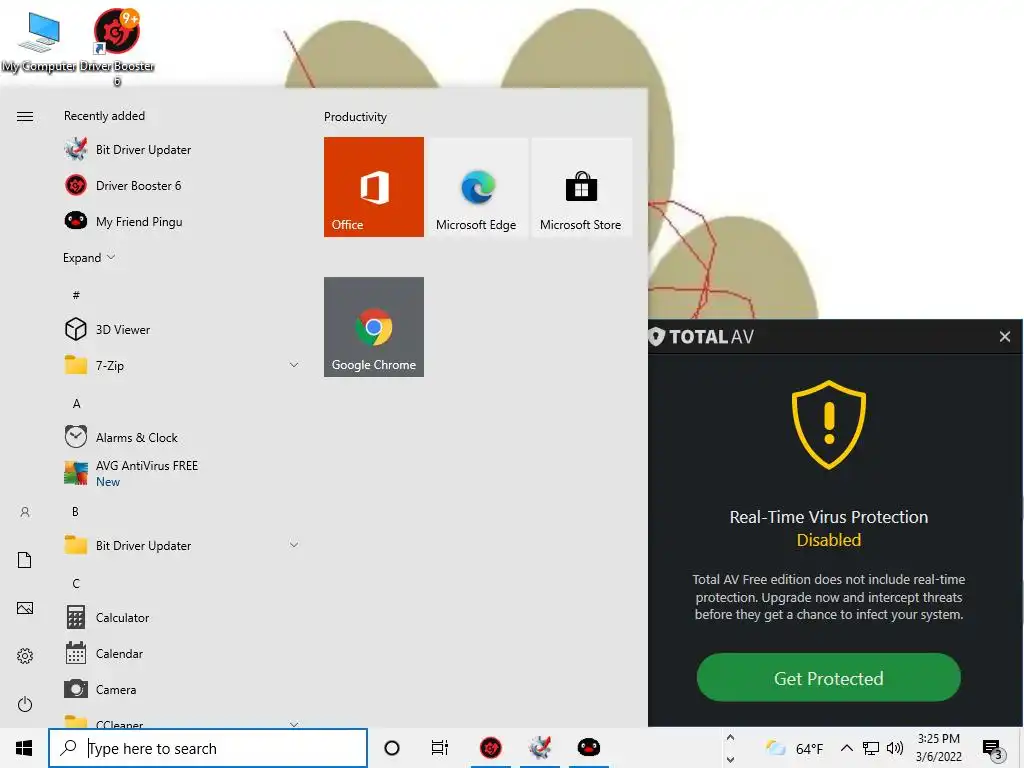Switch to Bit Driver Updater in taskbar
1024x768 pixels.
click(x=540, y=748)
